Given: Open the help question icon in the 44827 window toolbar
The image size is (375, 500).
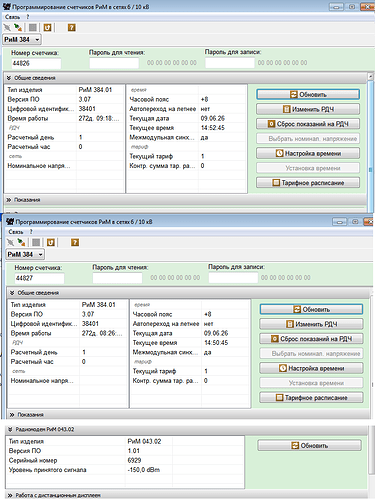Looking at the screenshot, I should pos(75,242).
